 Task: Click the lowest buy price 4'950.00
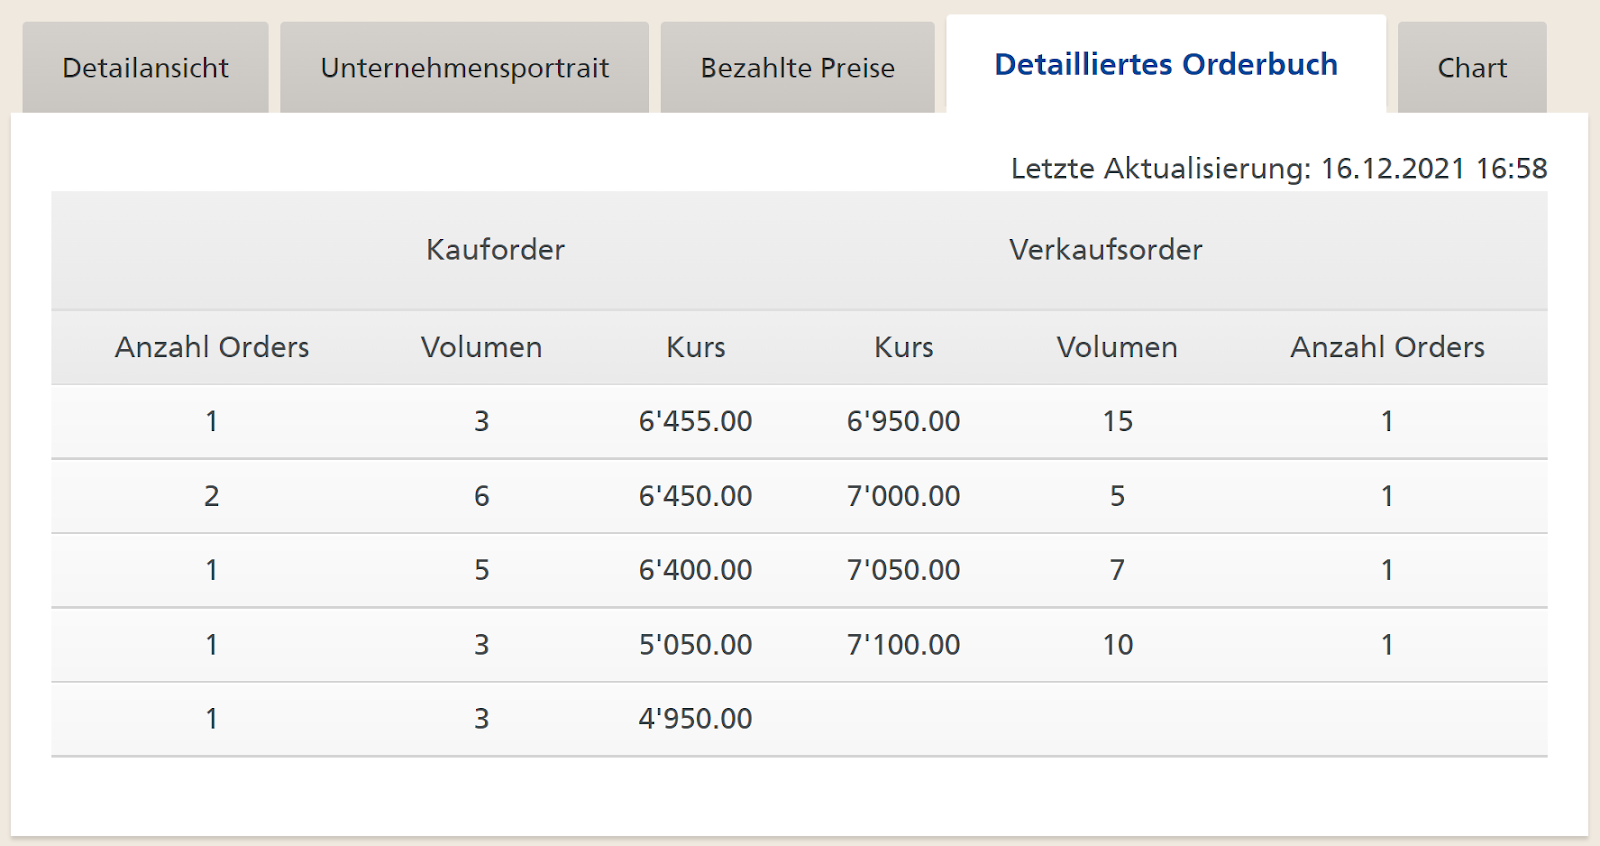695,719
